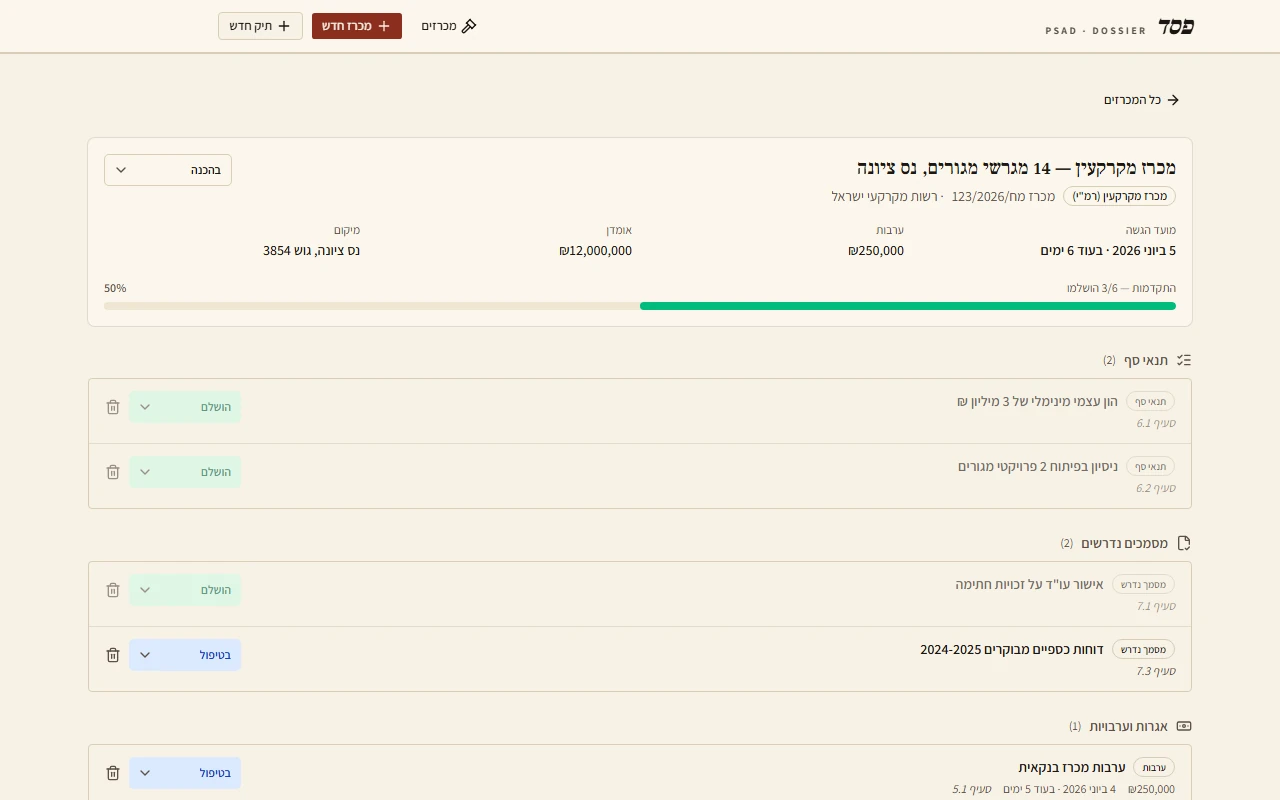
Task: Click the מכרז מקרקעין (רמ"י) tag
Action: point(1119,196)
